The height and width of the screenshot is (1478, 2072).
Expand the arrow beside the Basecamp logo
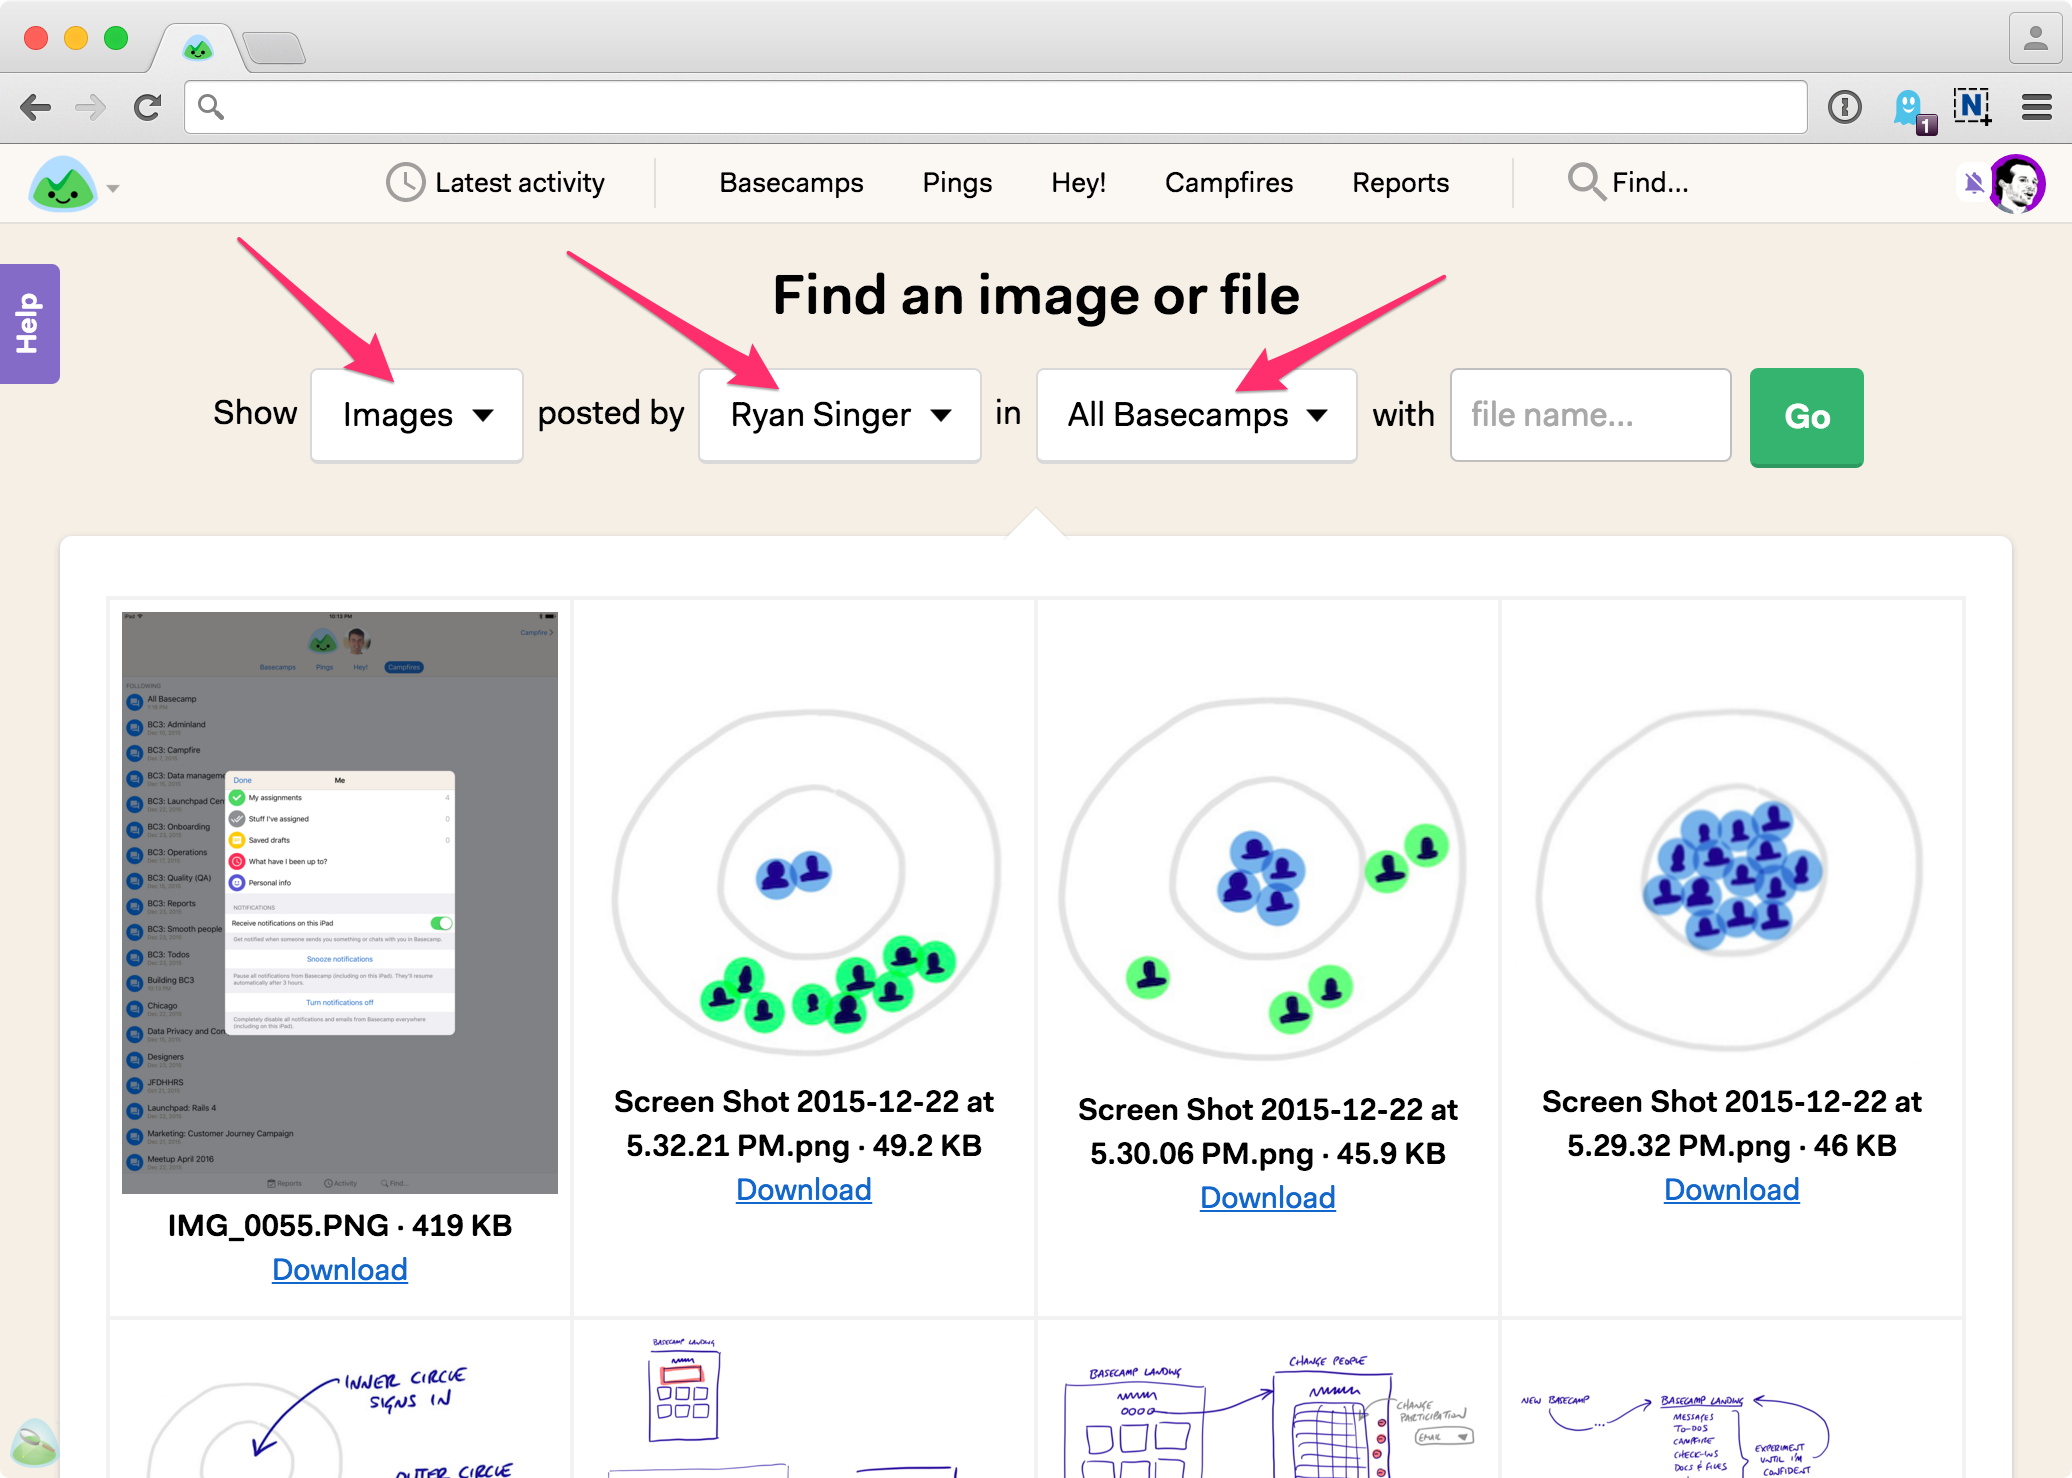click(113, 188)
